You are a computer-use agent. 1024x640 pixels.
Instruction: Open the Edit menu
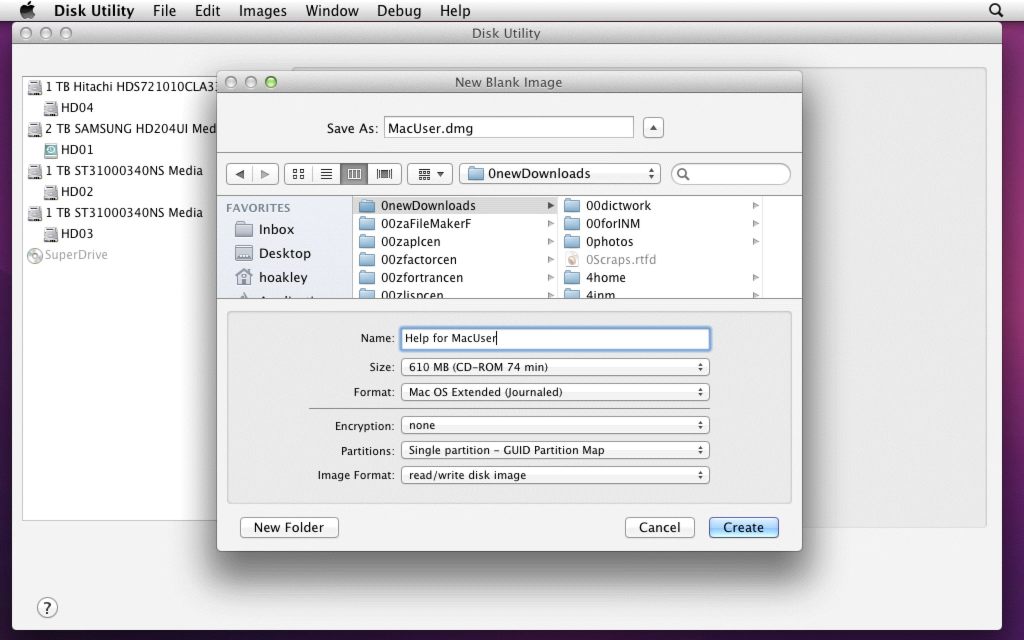(207, 10)
